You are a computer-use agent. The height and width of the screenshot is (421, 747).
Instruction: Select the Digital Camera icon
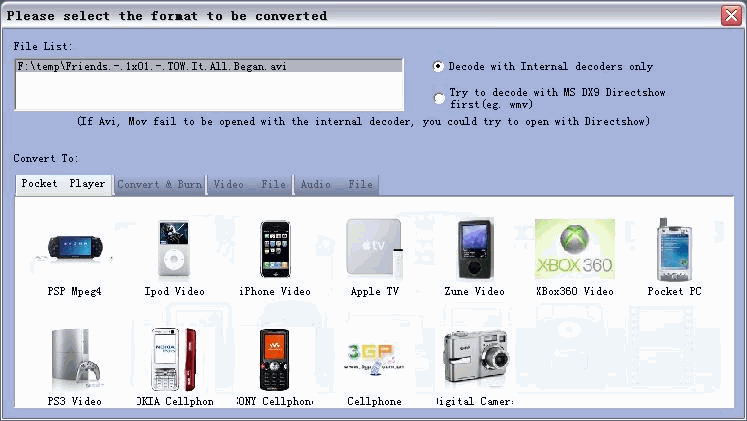point(475,359)
